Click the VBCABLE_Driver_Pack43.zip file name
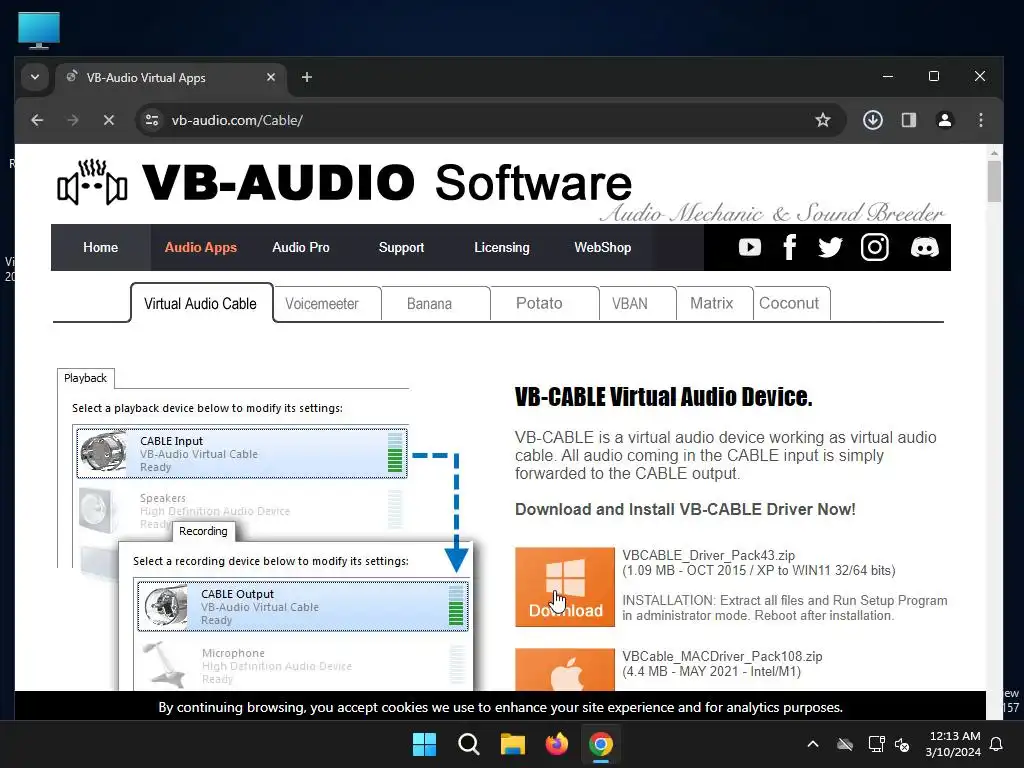Image resolution: width=1024 pixels, height=768 pixels. pyautogui.click(x=708, y=555)
